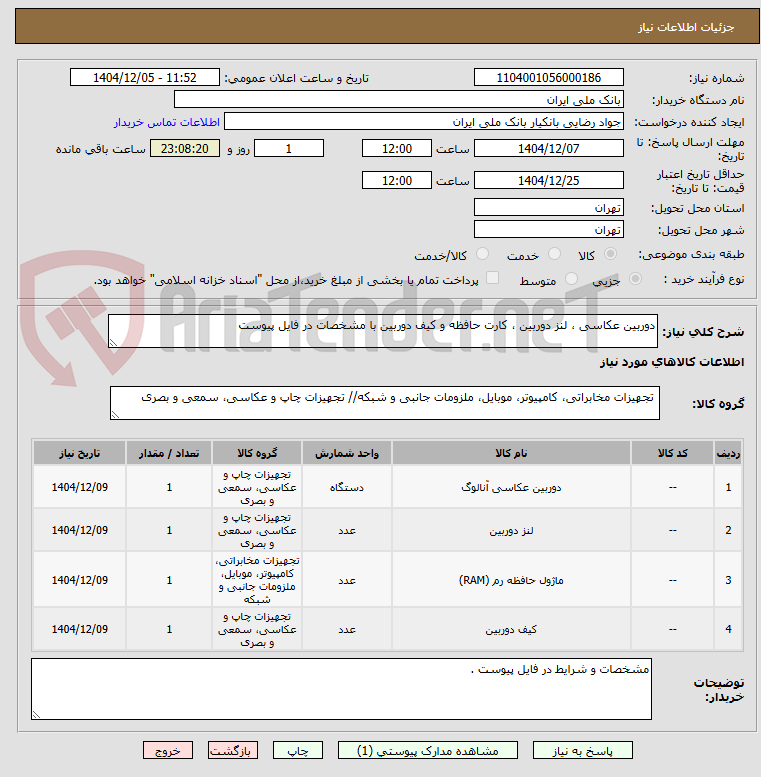
Task: Click the جزئیات اطلاعات نیاز header title
Action: (x=686, y=27)
